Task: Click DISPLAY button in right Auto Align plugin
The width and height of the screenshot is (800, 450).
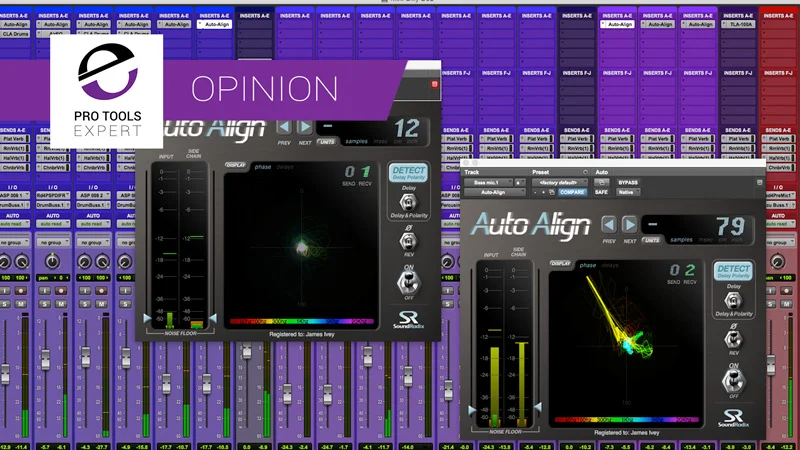Action: tap(560, 264)
